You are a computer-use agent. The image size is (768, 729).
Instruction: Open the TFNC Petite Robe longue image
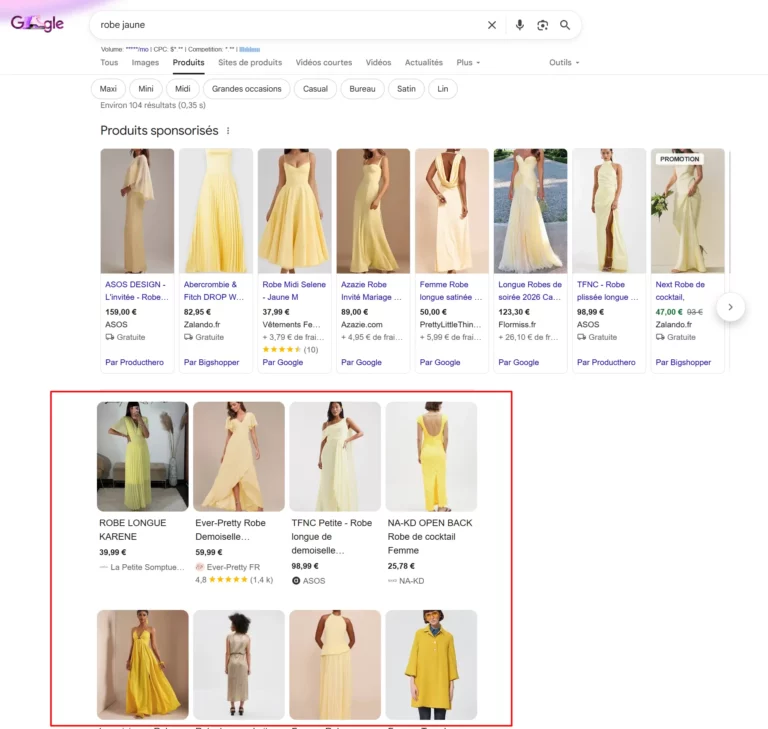[335, 457]
